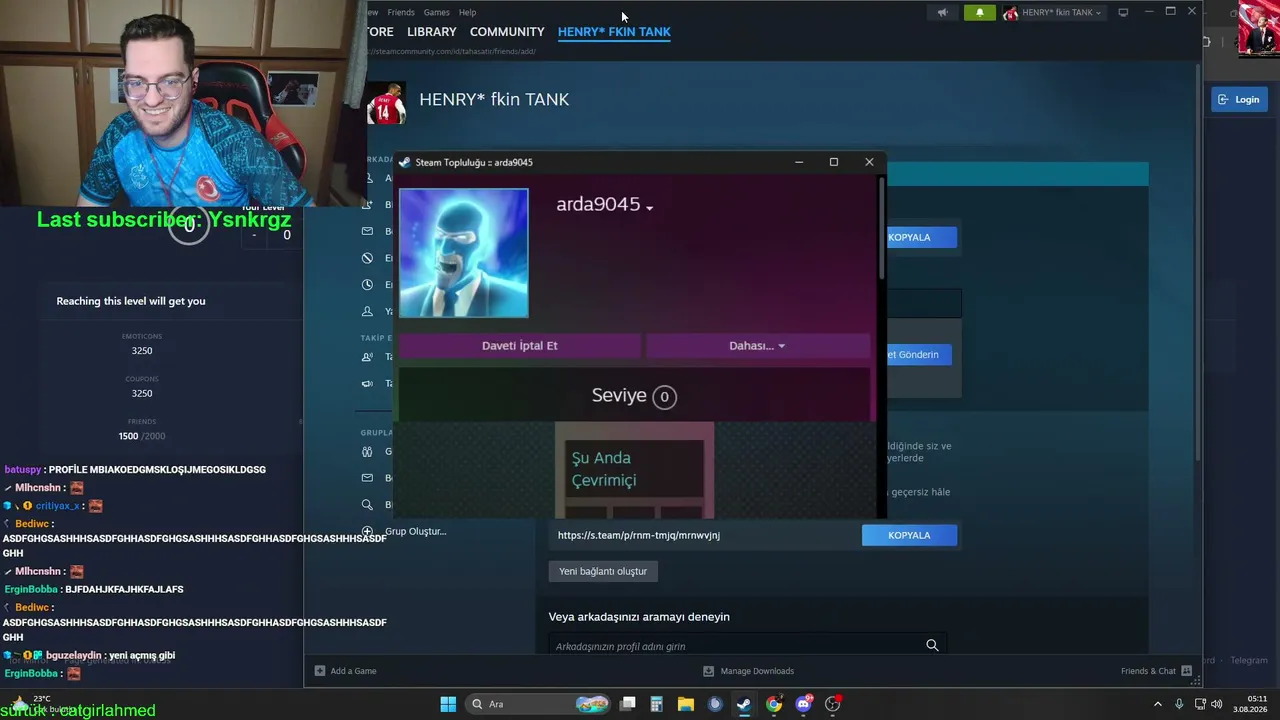Click the HENRY* fkin TANK page heading
1280x720 pixels.
494,99
